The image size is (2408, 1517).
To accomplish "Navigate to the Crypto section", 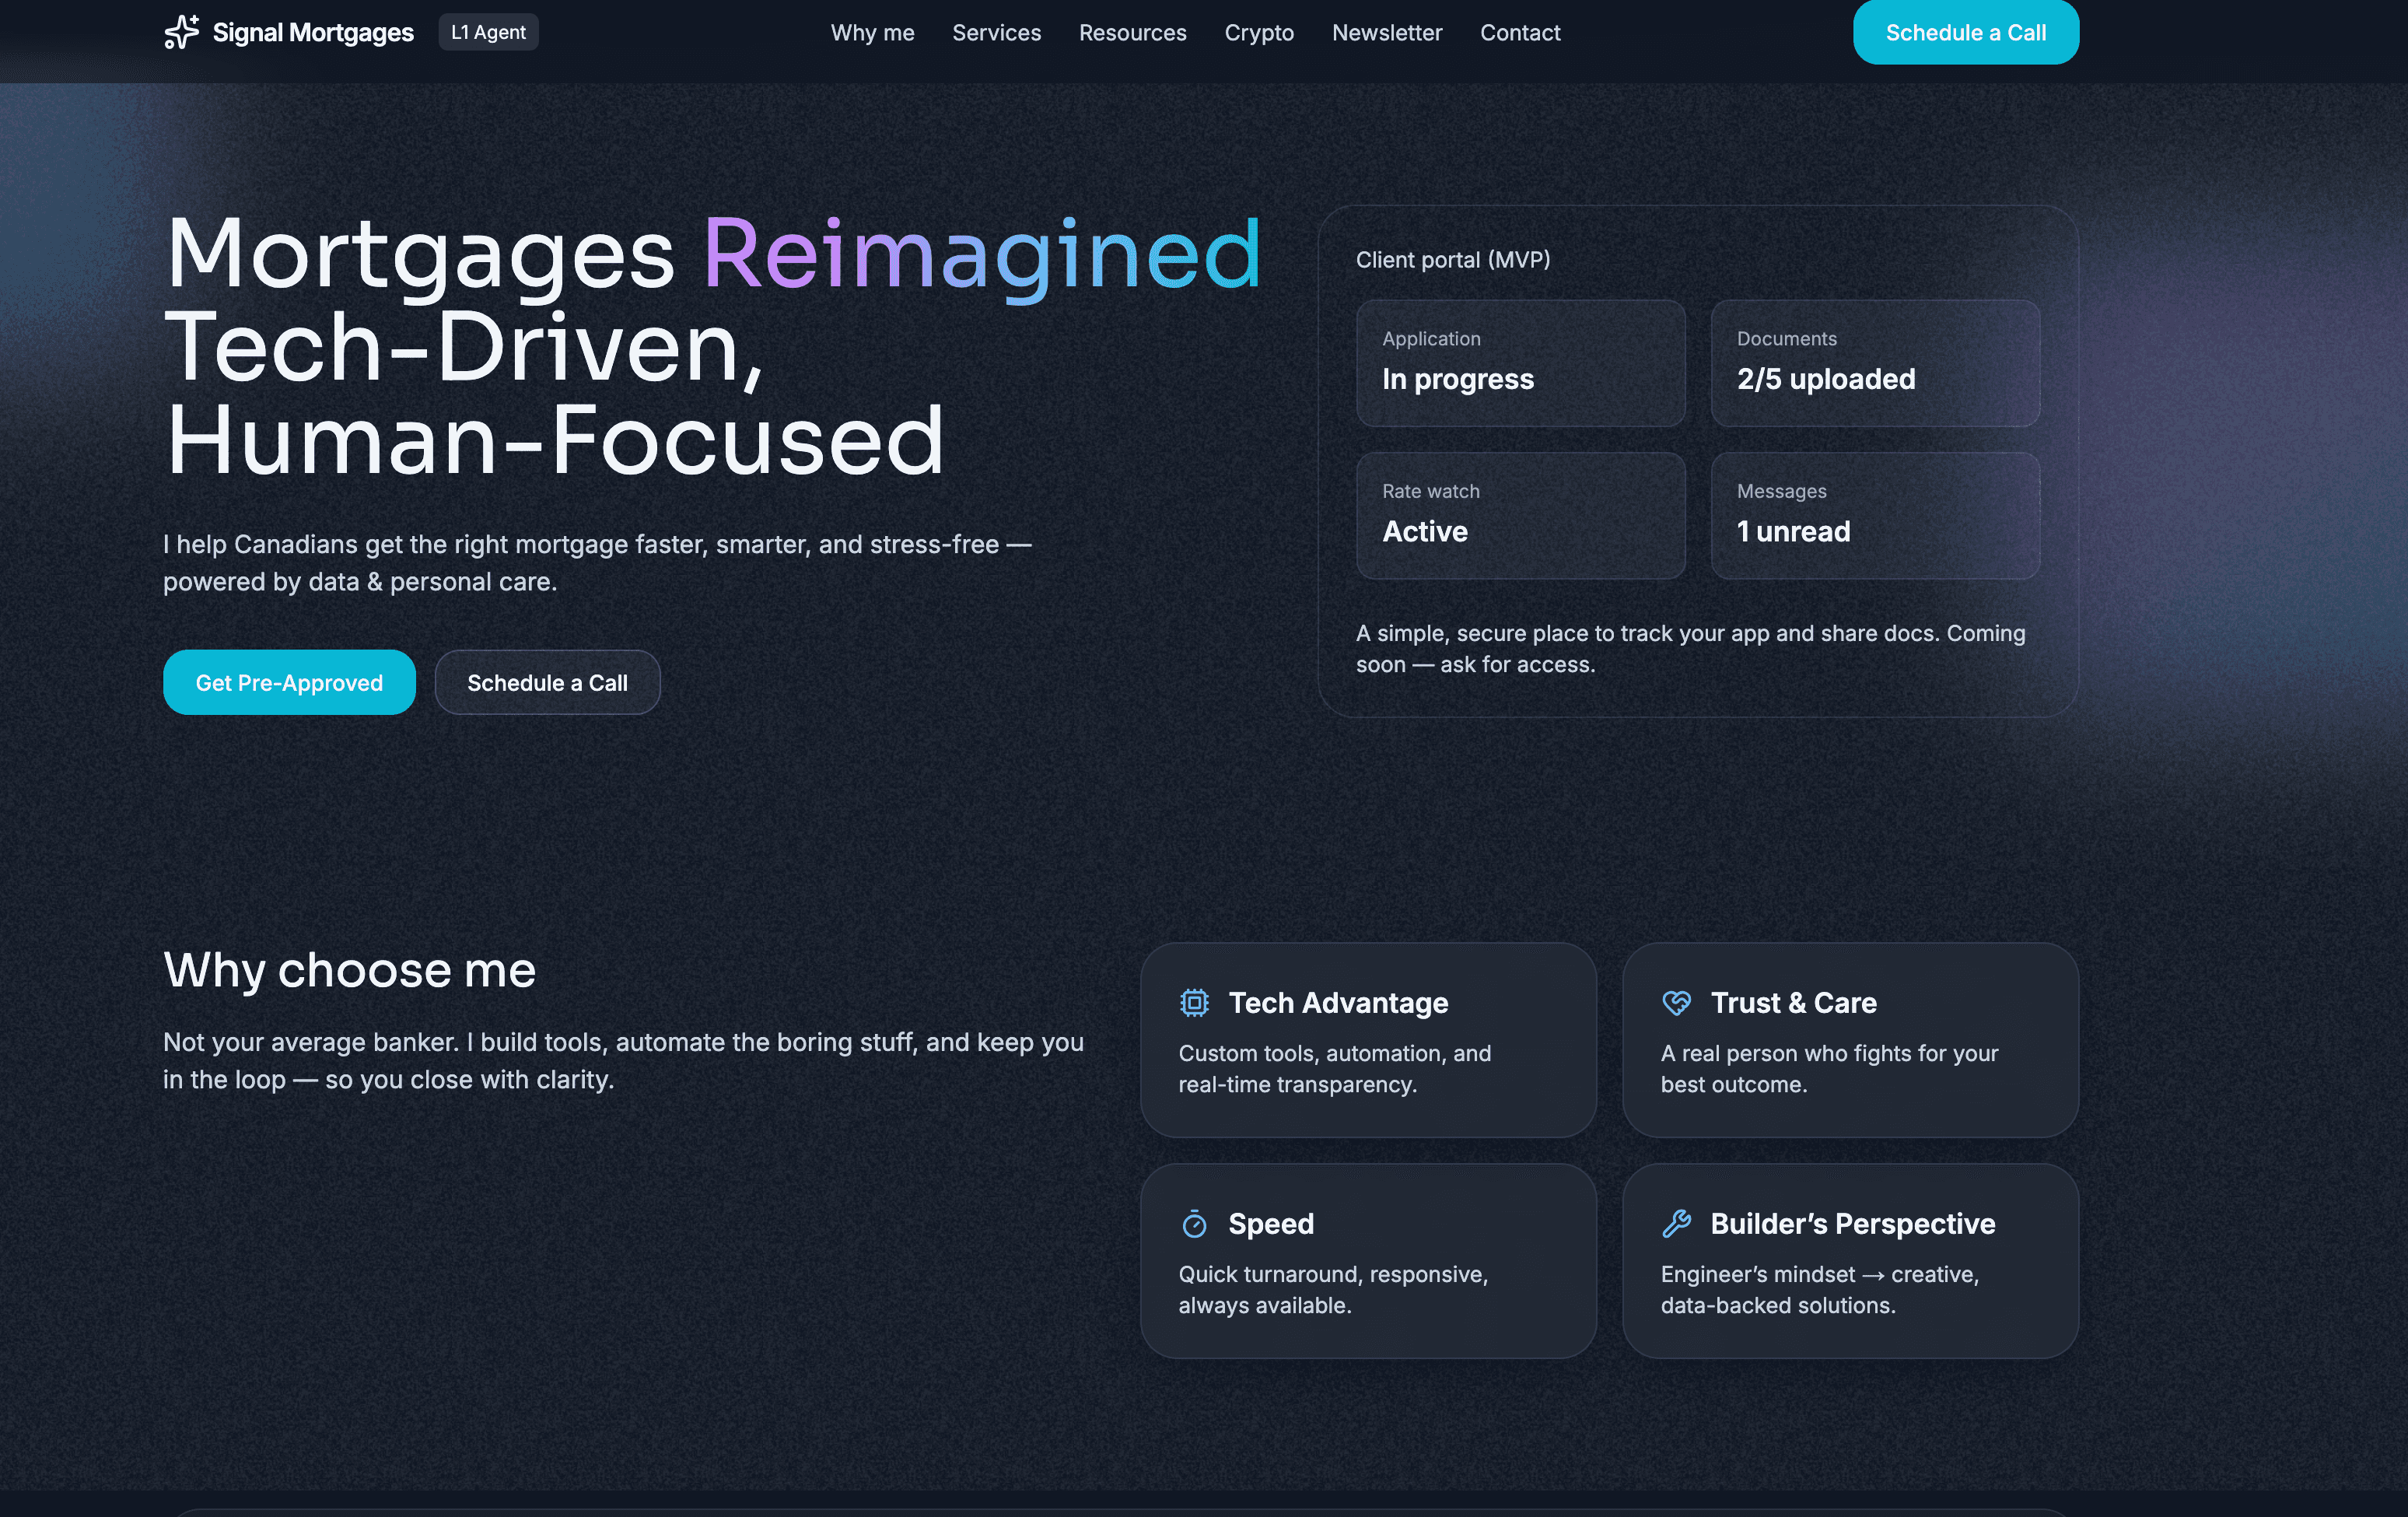I will click(1259, 32).
